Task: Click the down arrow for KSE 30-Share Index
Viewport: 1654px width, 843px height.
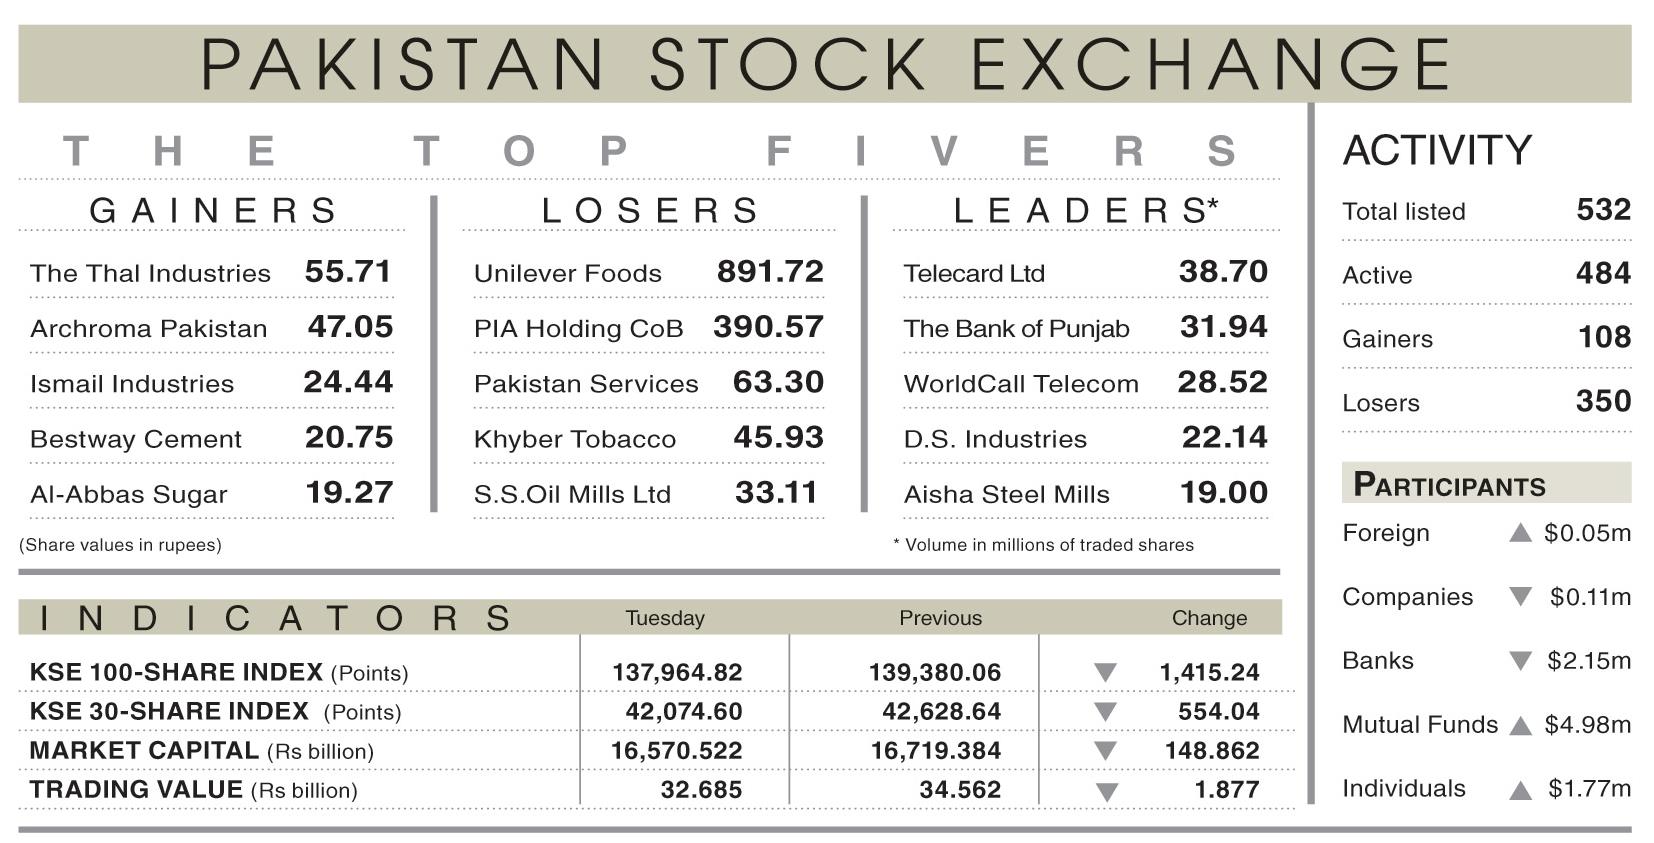Action: (x=1105, y=712)
